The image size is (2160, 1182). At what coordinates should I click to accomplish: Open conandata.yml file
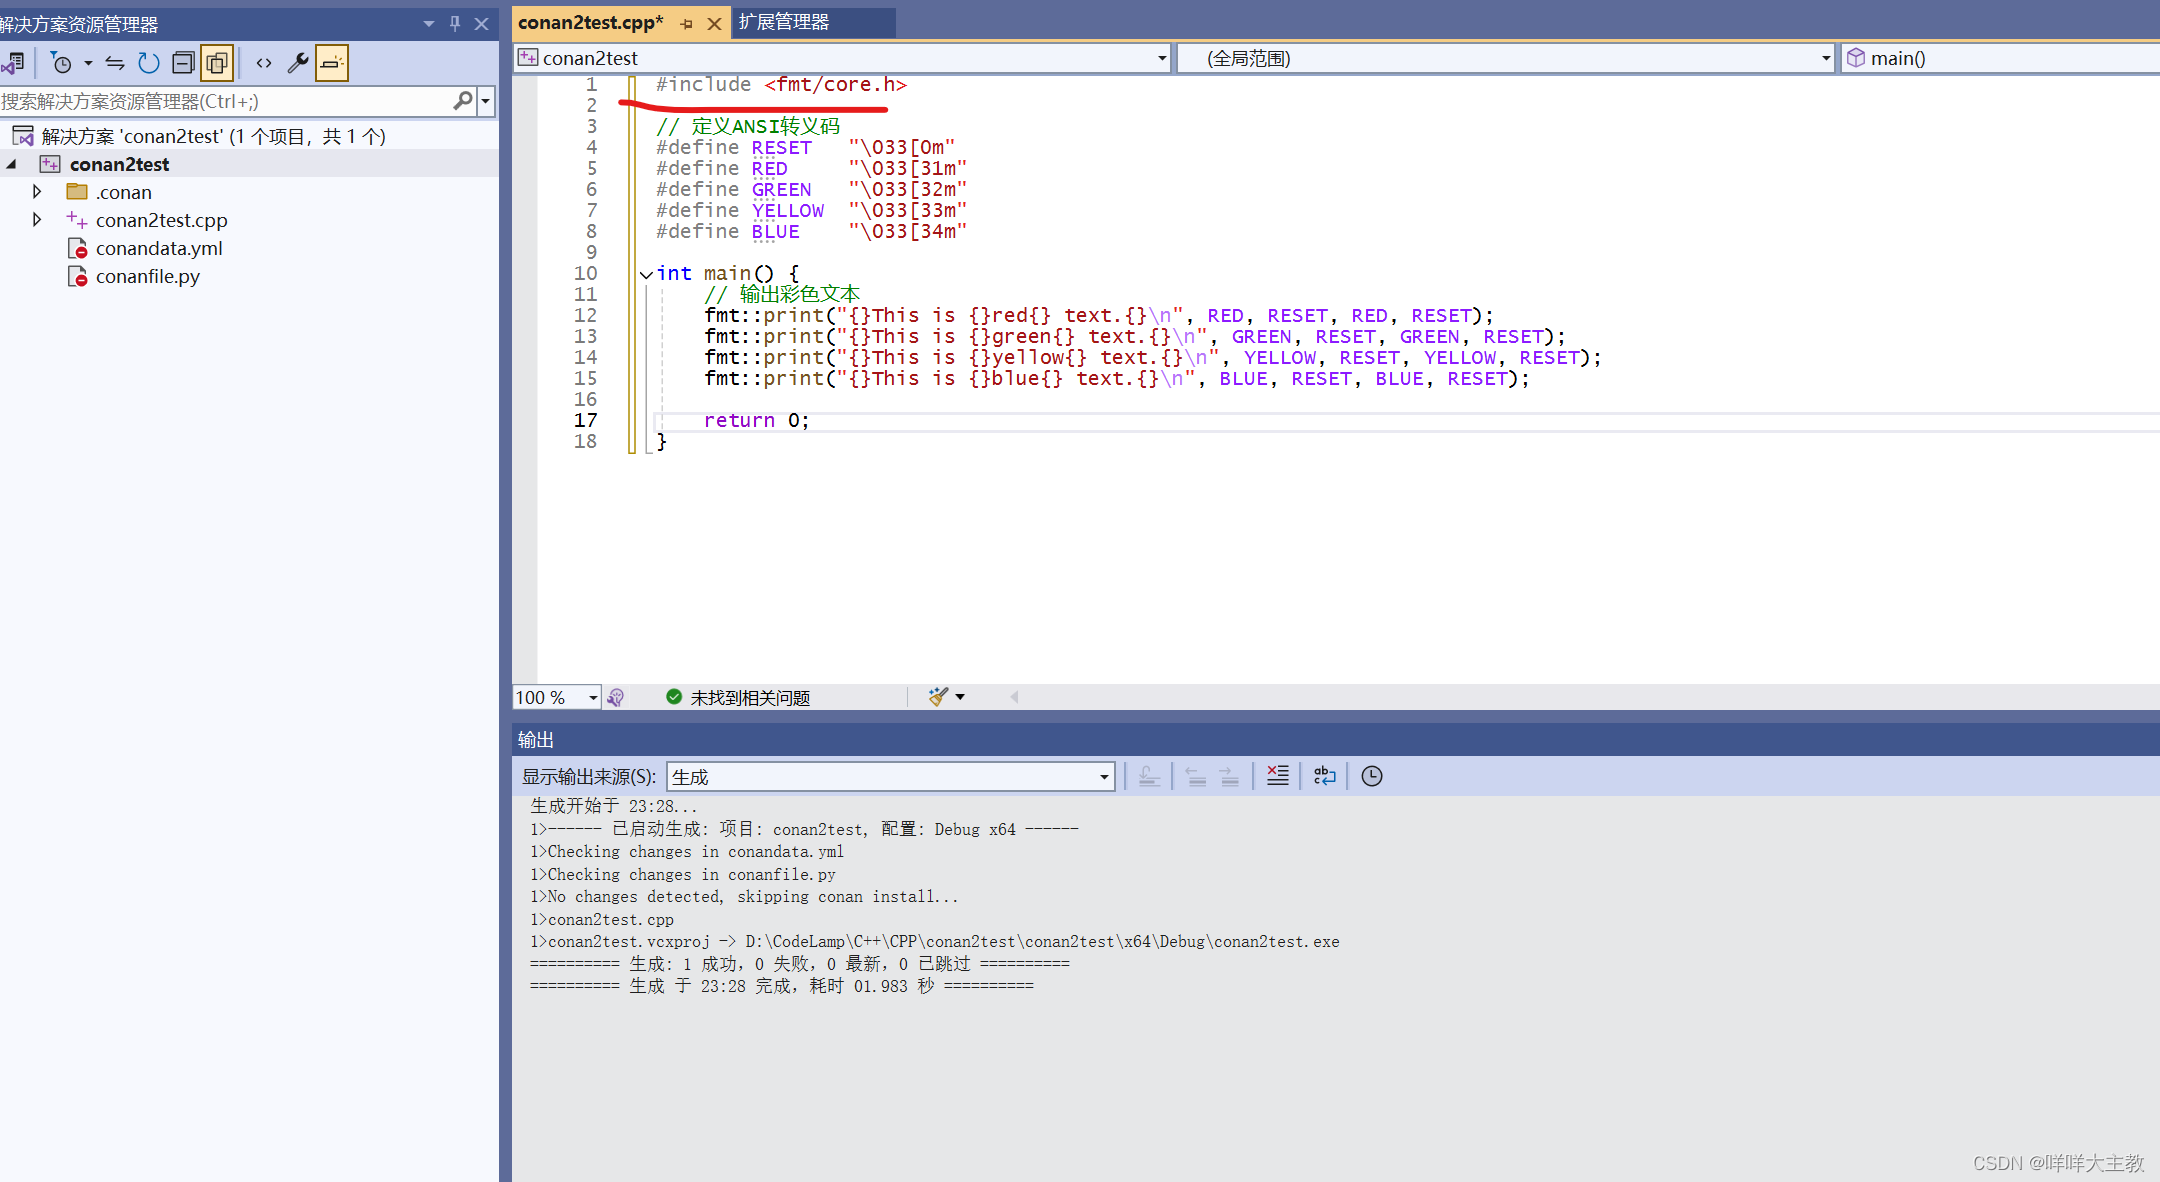[159, 248]
